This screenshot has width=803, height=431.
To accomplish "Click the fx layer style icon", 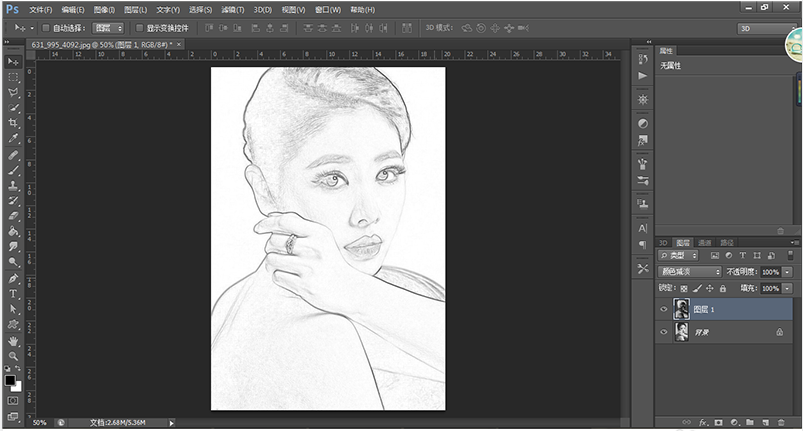I will (x=704, y=423).
